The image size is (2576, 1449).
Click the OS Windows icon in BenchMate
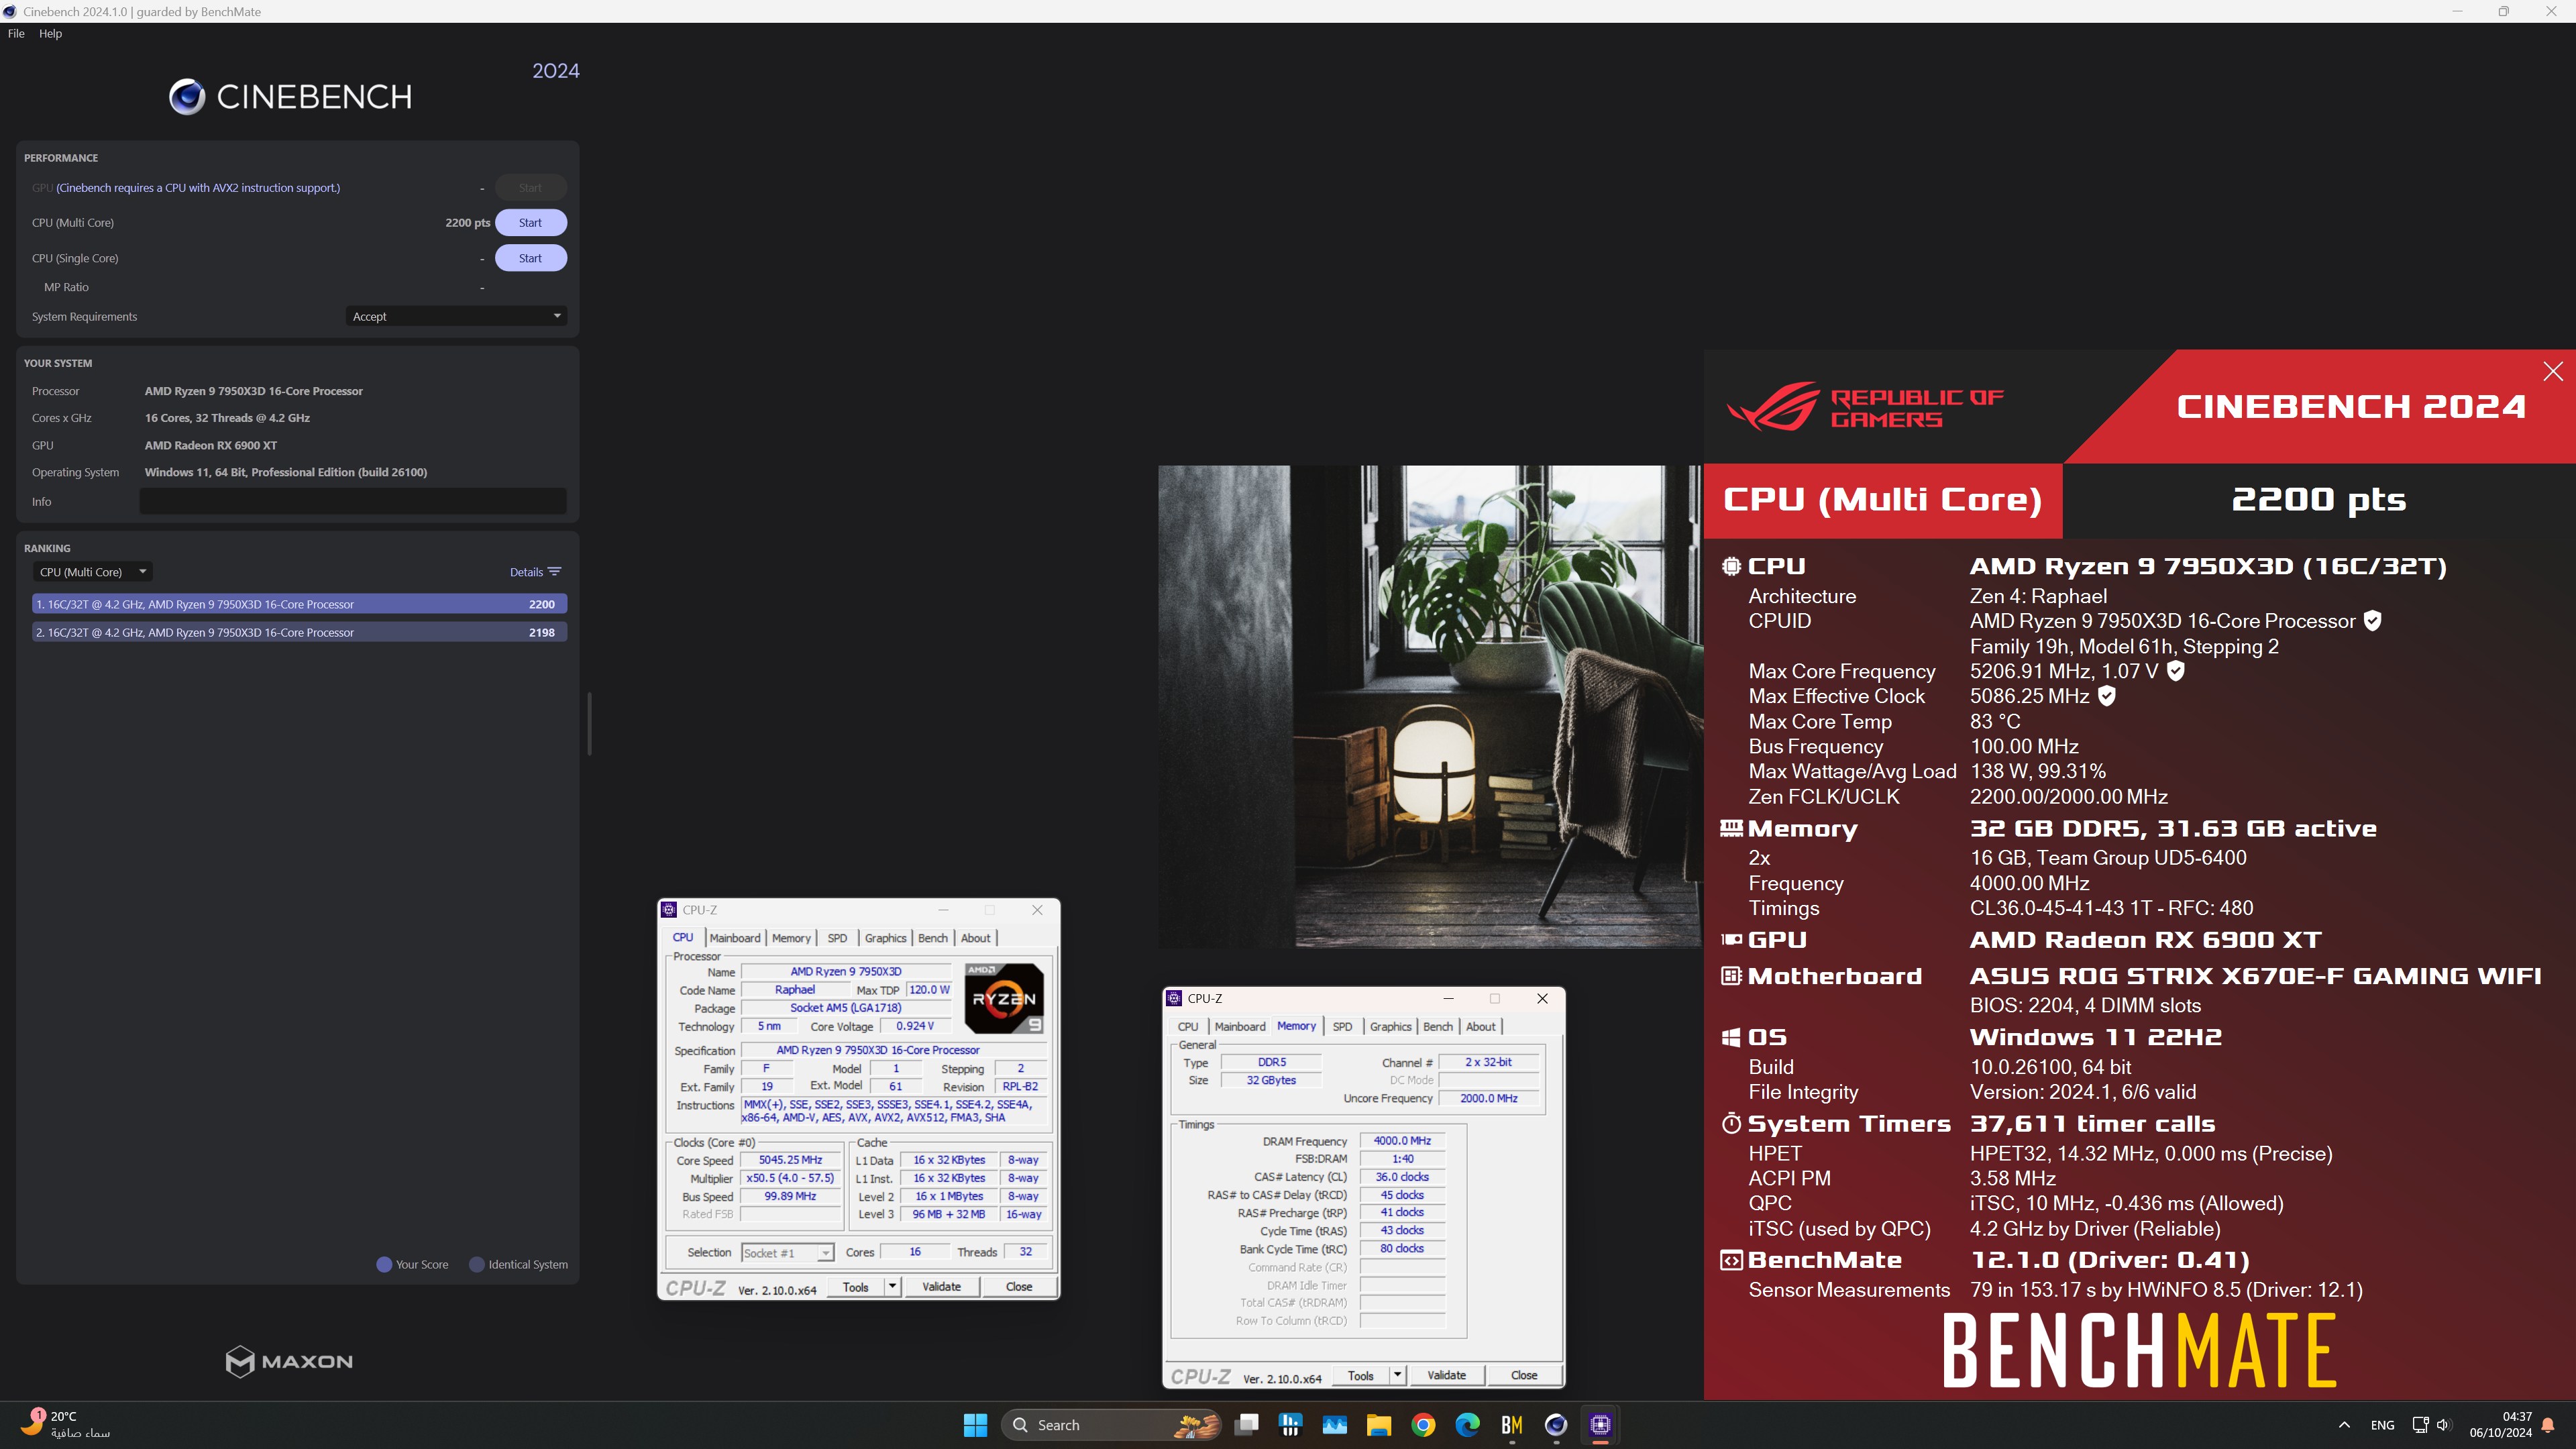(1731, 1037)
